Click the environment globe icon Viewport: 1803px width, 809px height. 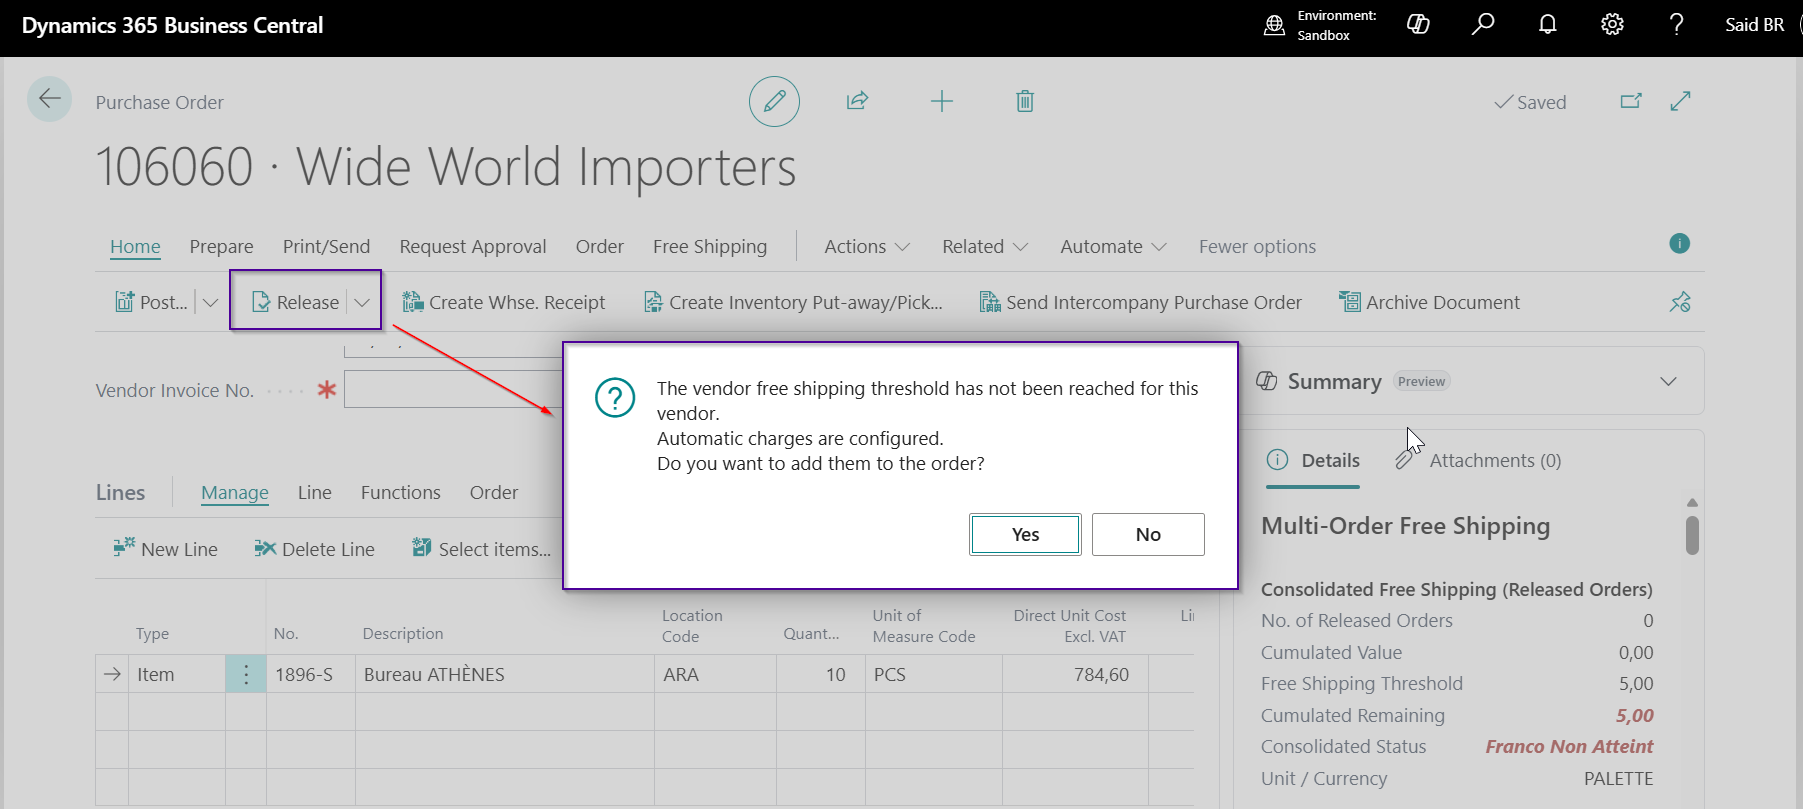point(1274,25)
